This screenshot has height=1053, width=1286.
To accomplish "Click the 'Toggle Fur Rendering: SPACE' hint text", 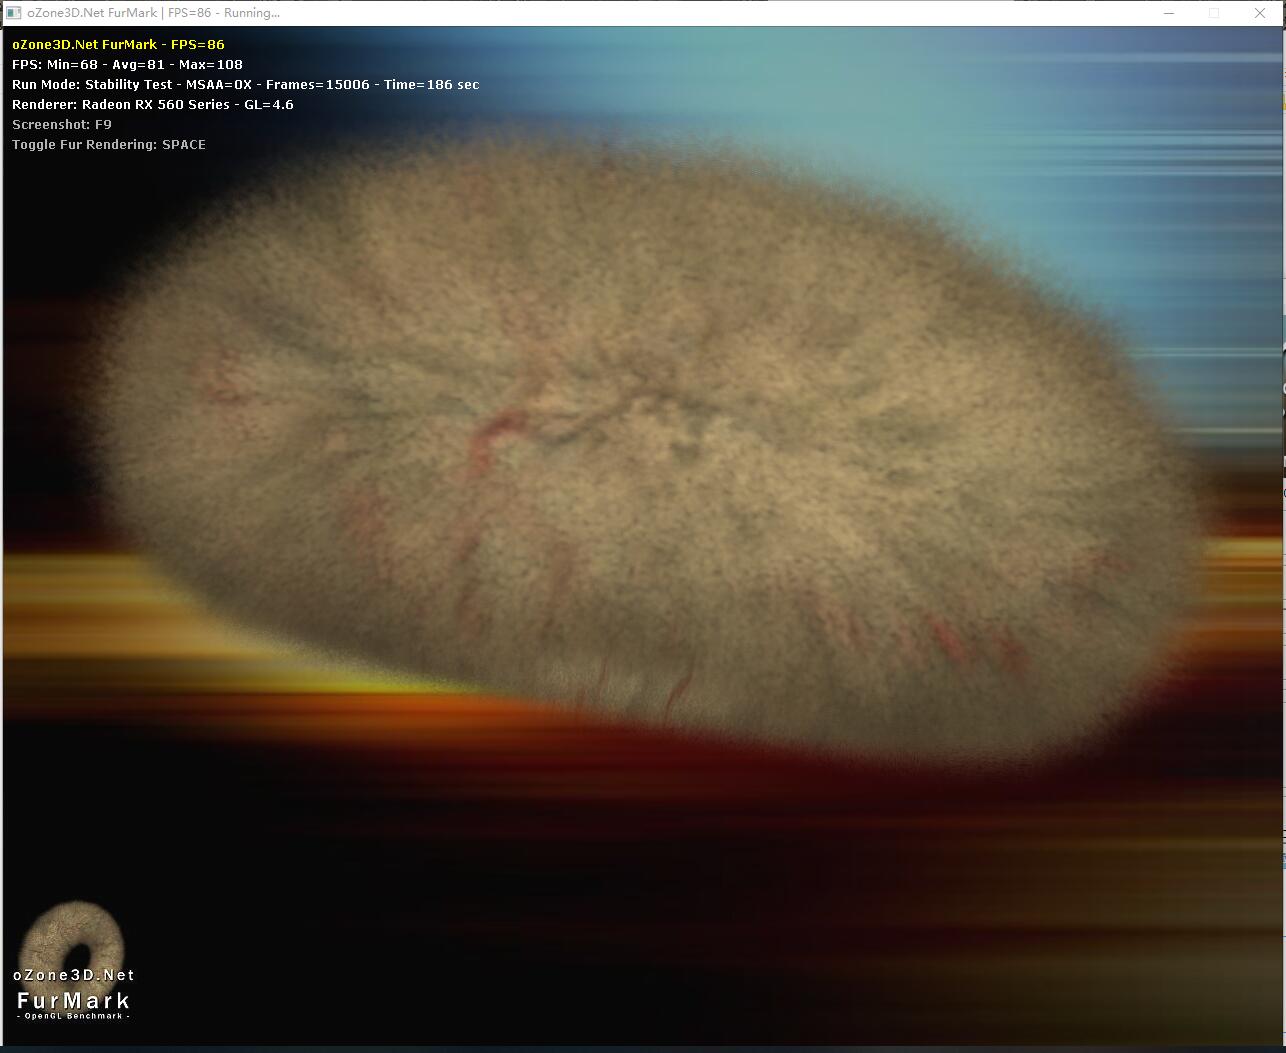I will point(109,144).
